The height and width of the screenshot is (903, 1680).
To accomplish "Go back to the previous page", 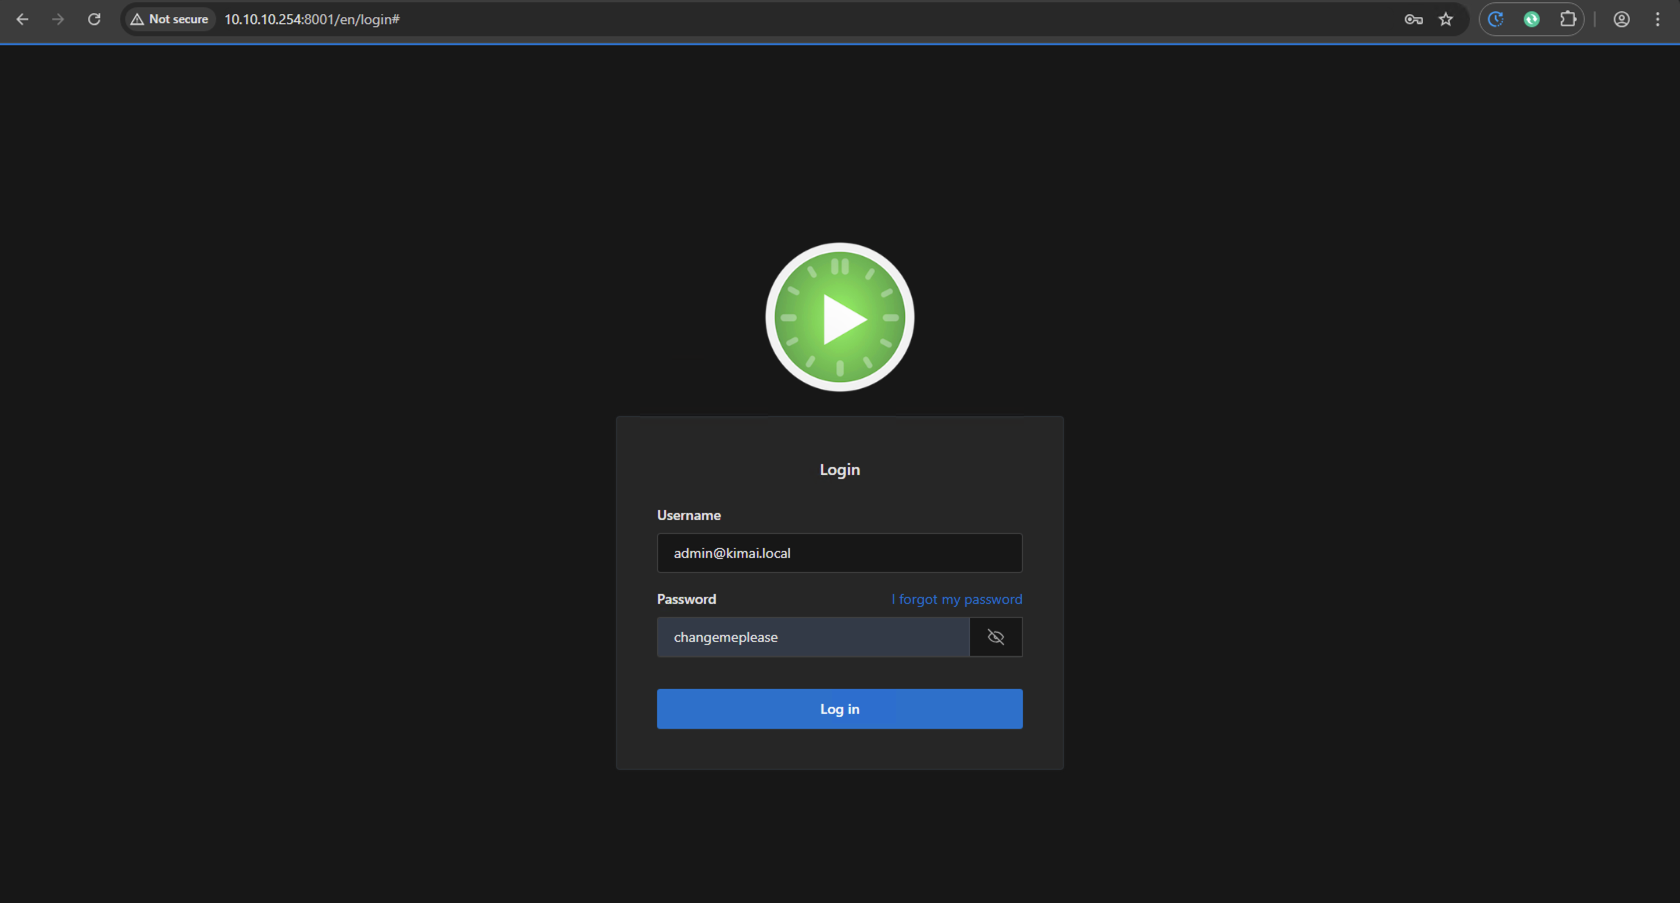I will (x=22, y=19).
